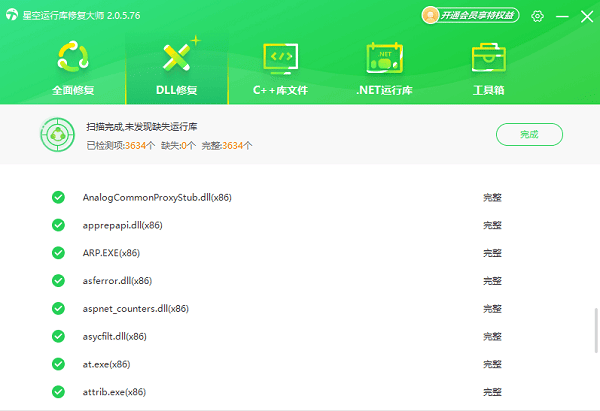Viewport: 600px width, 411px height.
Task: Click the 完整:3634个 count
Action: pyautogui.click(x=227, y=145)
